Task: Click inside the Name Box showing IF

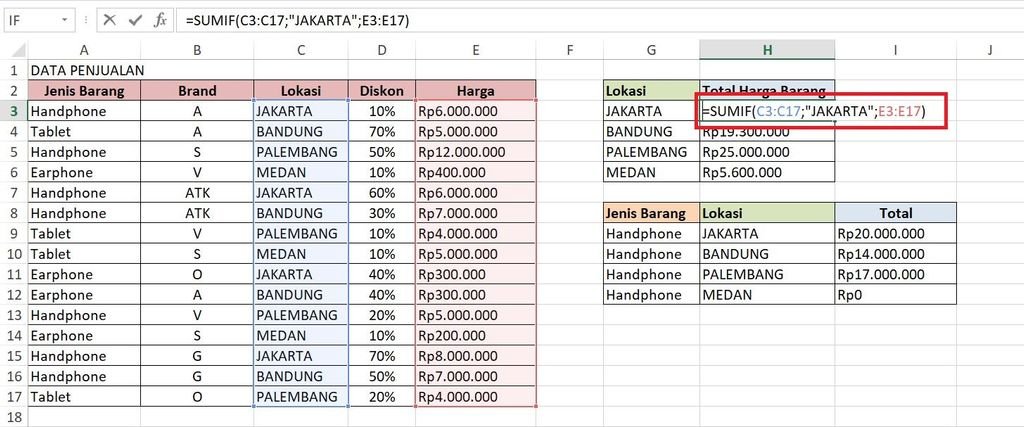Action: tap(30, 20)
